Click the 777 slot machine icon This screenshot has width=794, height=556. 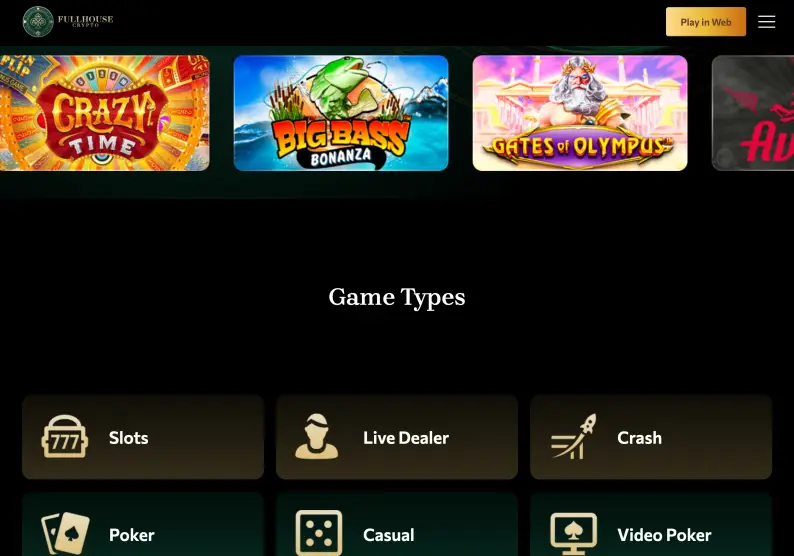[x=64, y=436]
